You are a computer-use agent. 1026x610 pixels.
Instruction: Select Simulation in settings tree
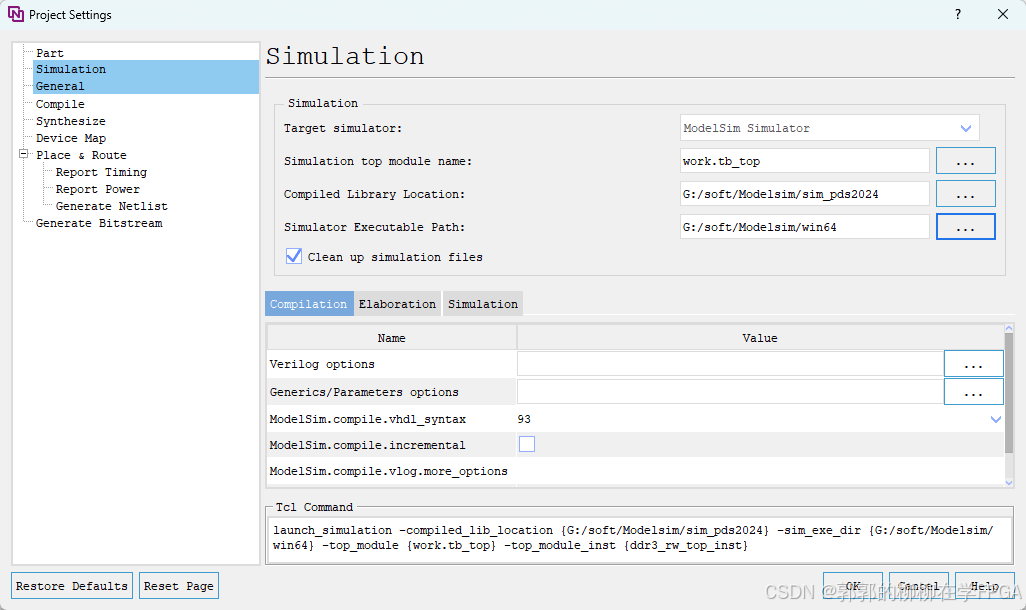[71, 69]
